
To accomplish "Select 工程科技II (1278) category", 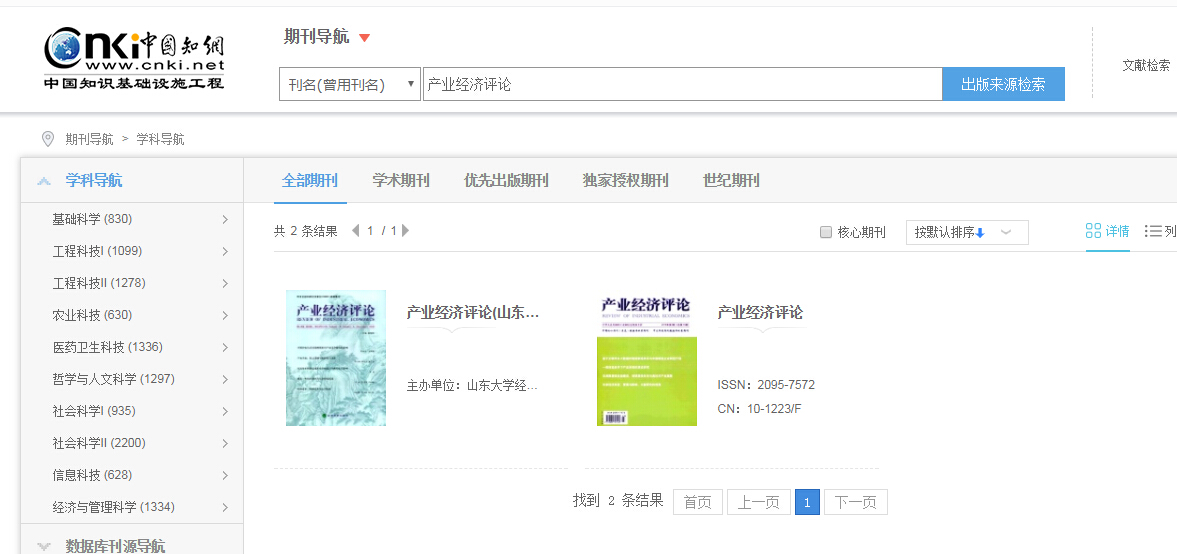I will click(x=99, y=283).
